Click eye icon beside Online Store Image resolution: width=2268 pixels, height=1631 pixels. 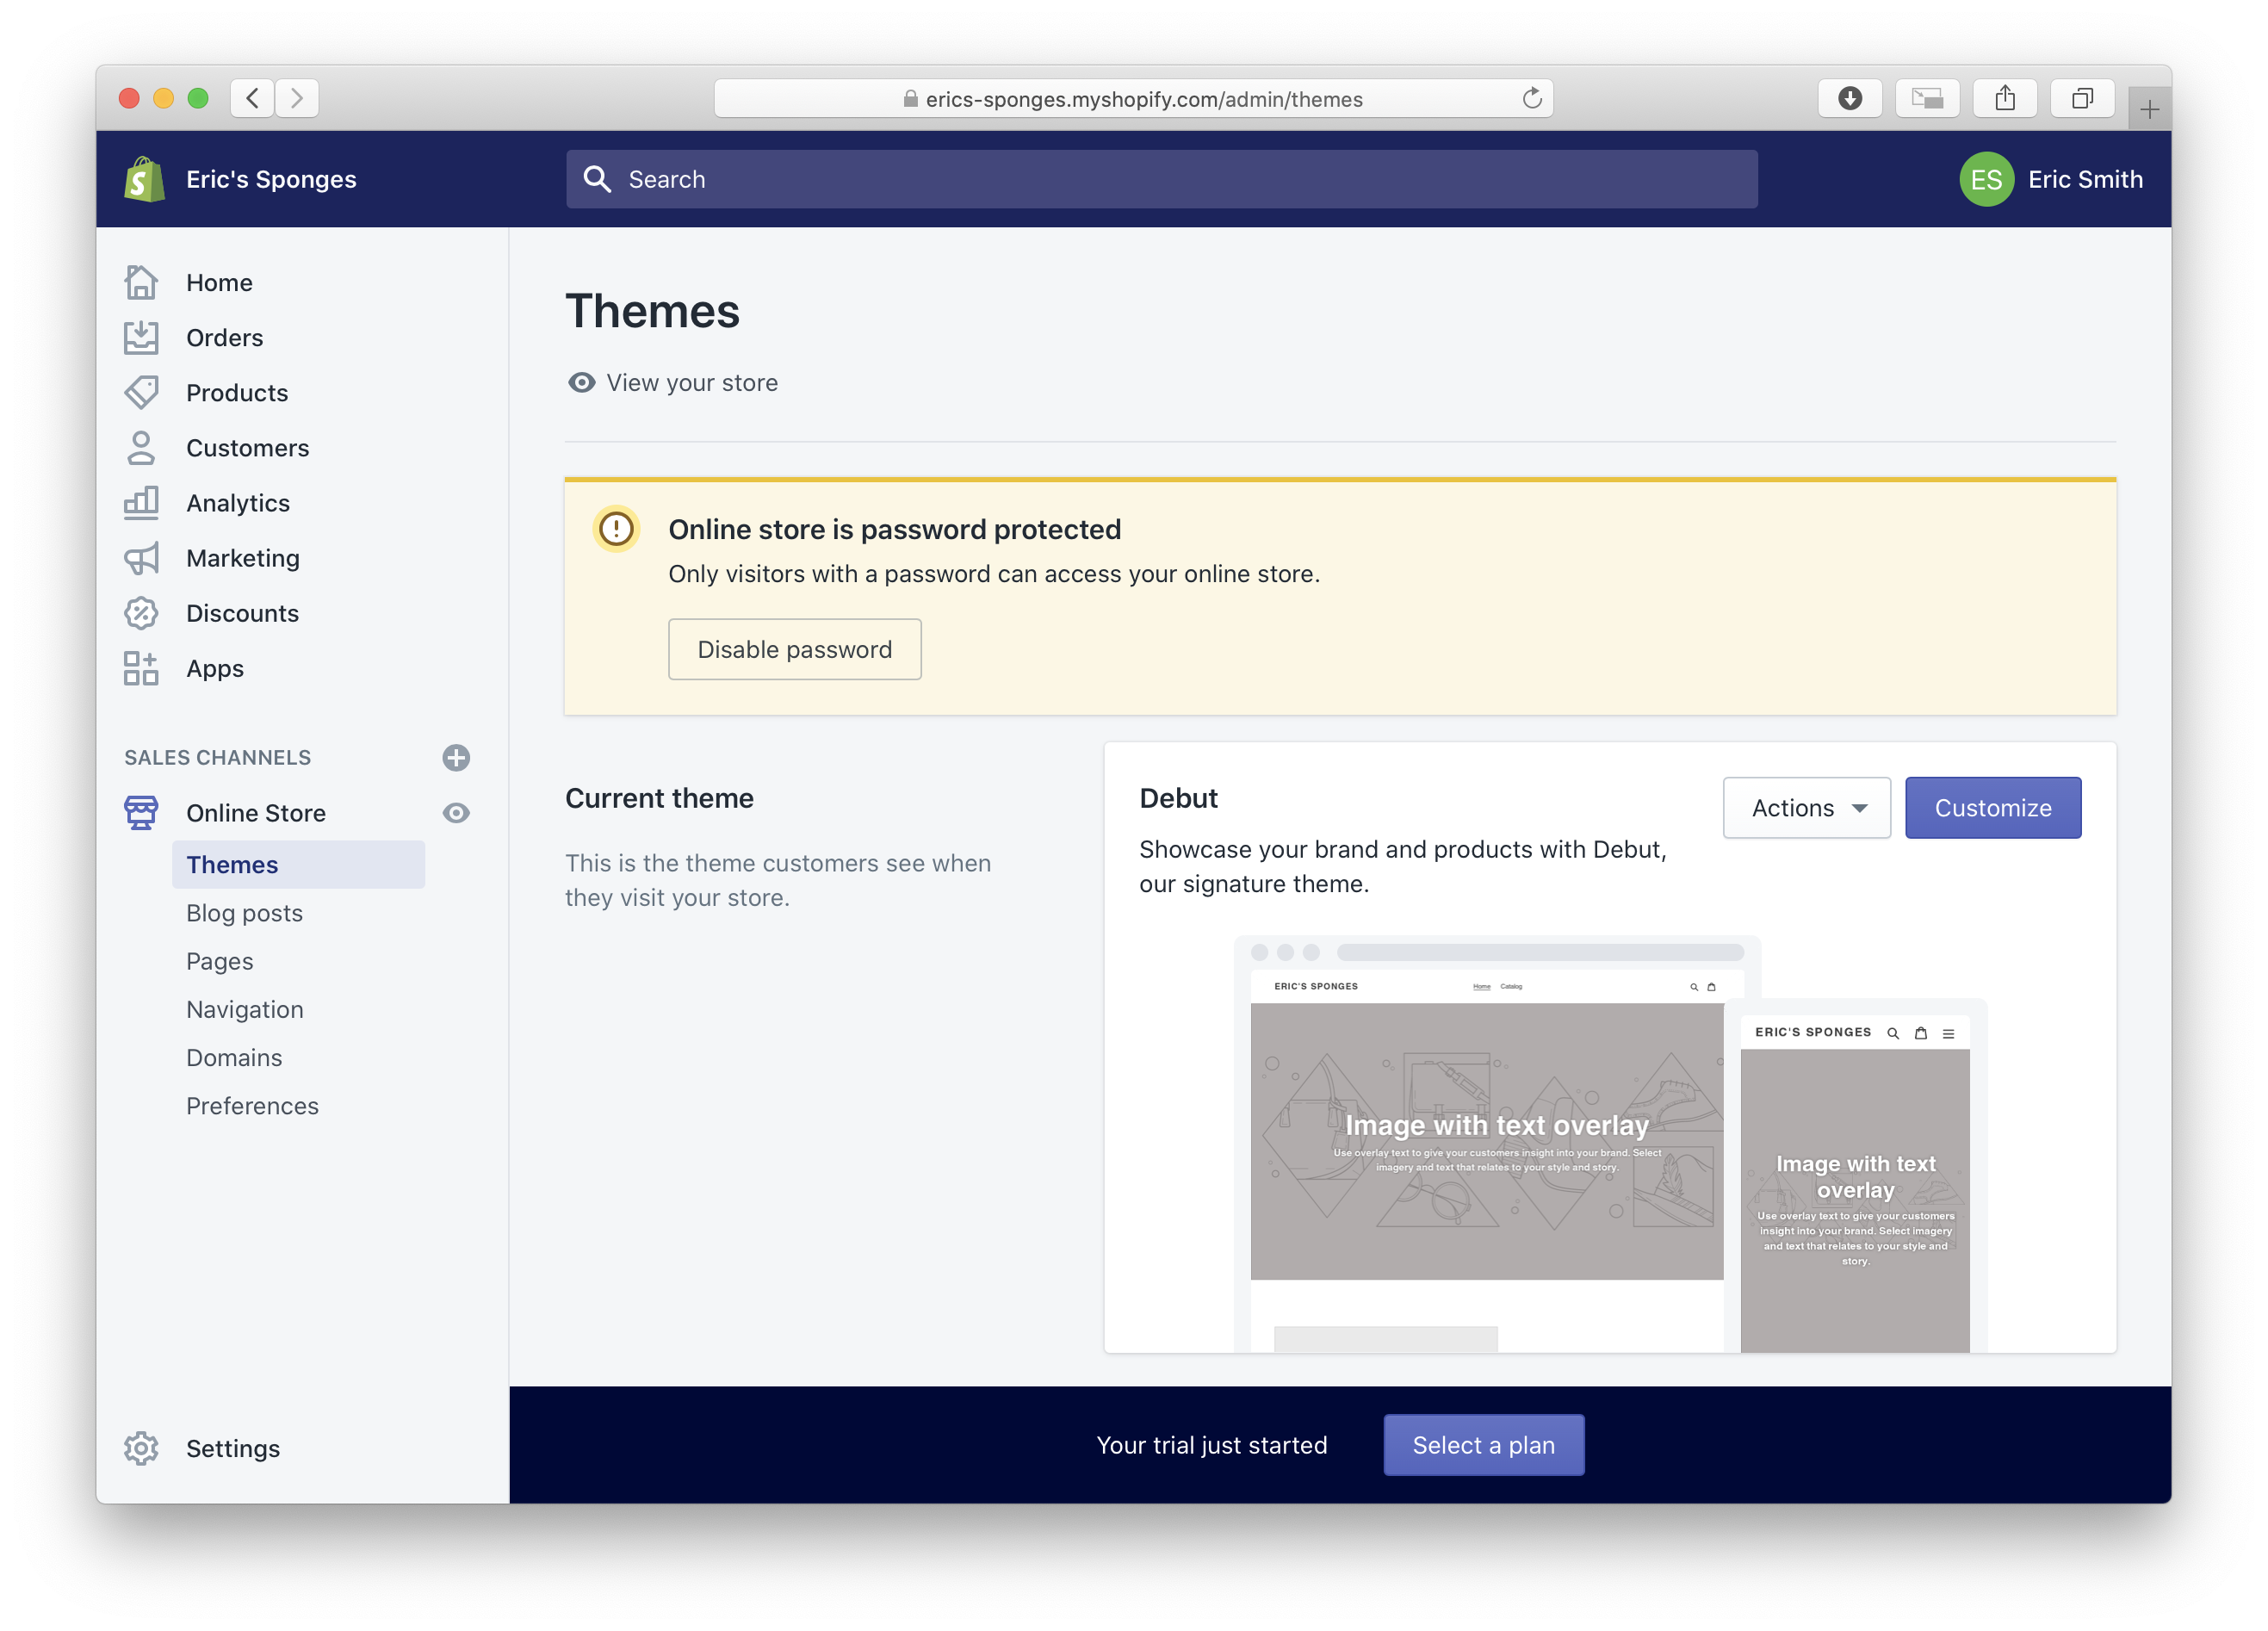coord(456,813)
